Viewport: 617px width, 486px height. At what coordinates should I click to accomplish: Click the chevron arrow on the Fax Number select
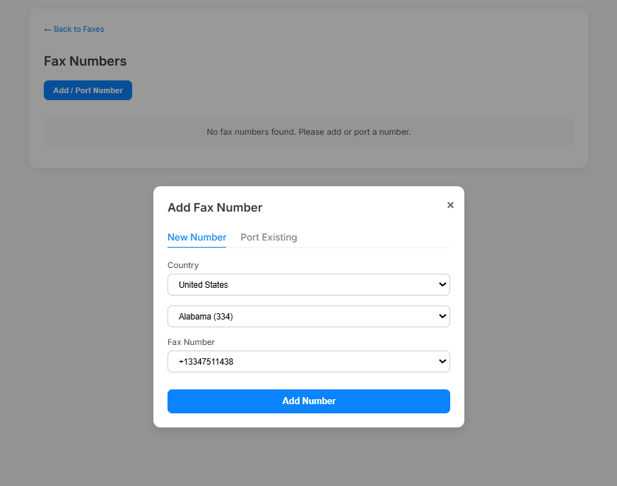pos(442,361)
